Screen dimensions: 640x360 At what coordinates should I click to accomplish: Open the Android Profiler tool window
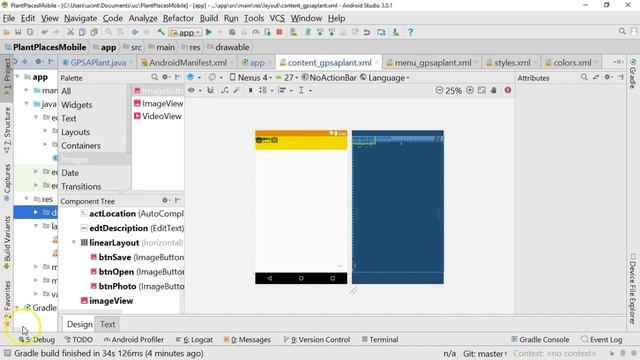tap(133, 340)
